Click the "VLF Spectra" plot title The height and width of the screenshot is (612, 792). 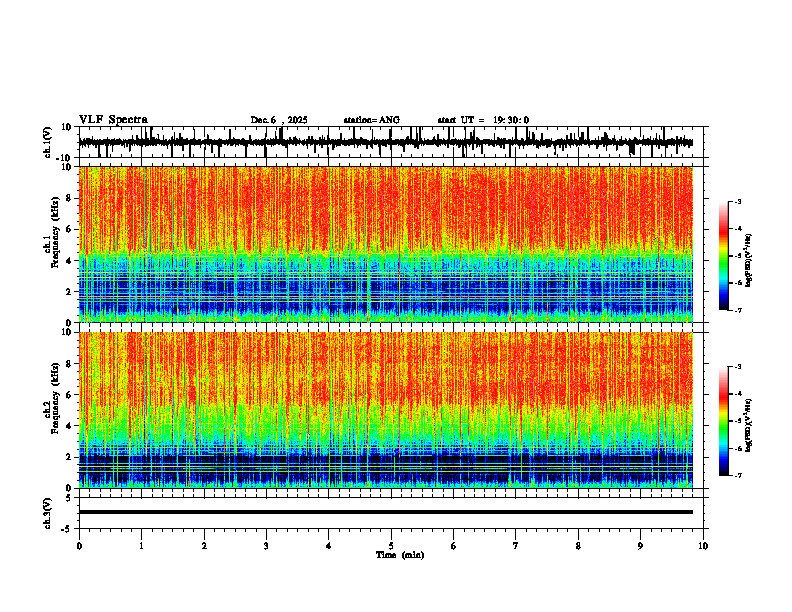[x=113, y=120]
